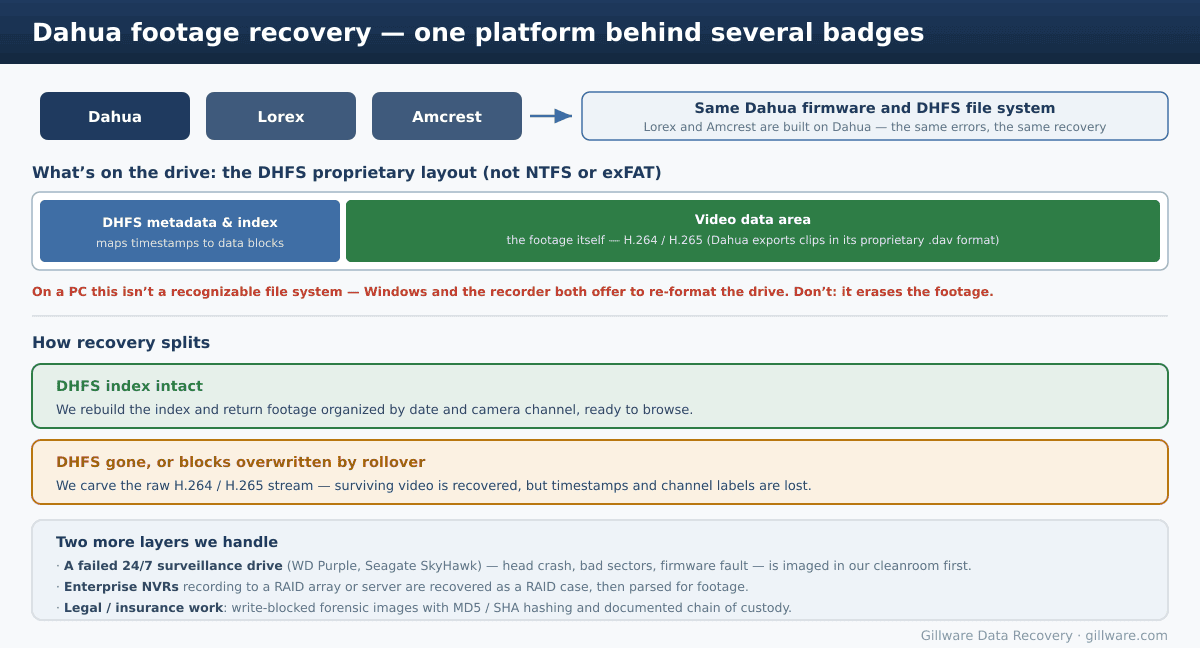Select the 'Same Dahua firmware and DHFS file system' box

[875, 116]
